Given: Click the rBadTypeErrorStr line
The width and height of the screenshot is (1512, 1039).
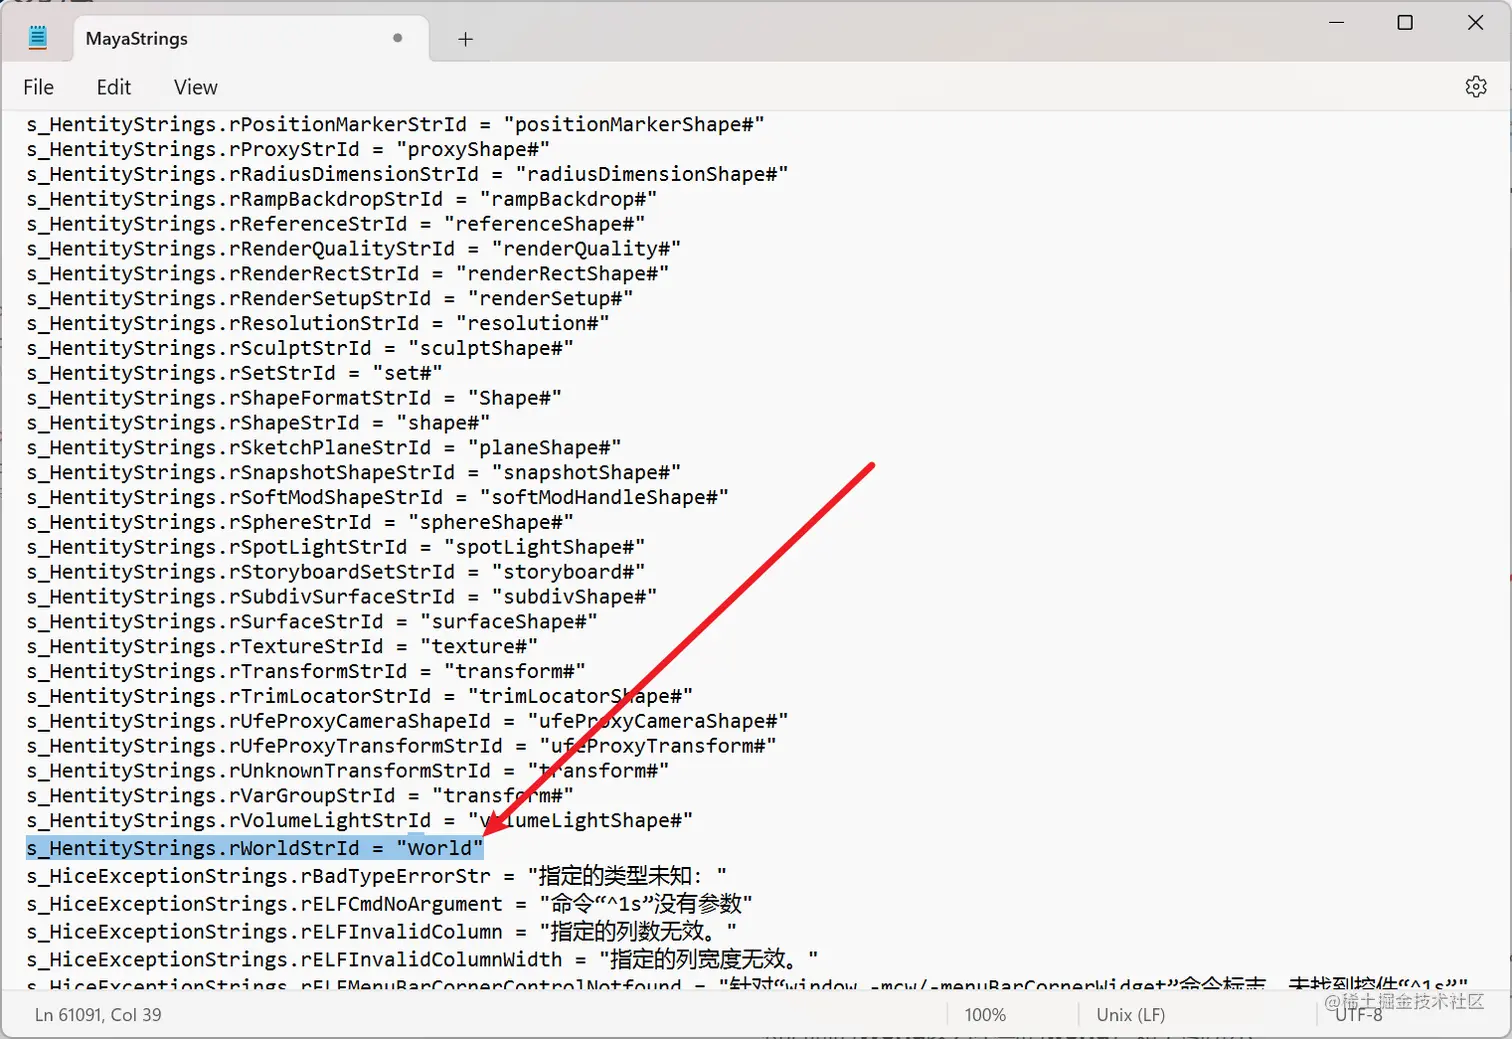Looking at the screenshot, I should tap(377, 876).
